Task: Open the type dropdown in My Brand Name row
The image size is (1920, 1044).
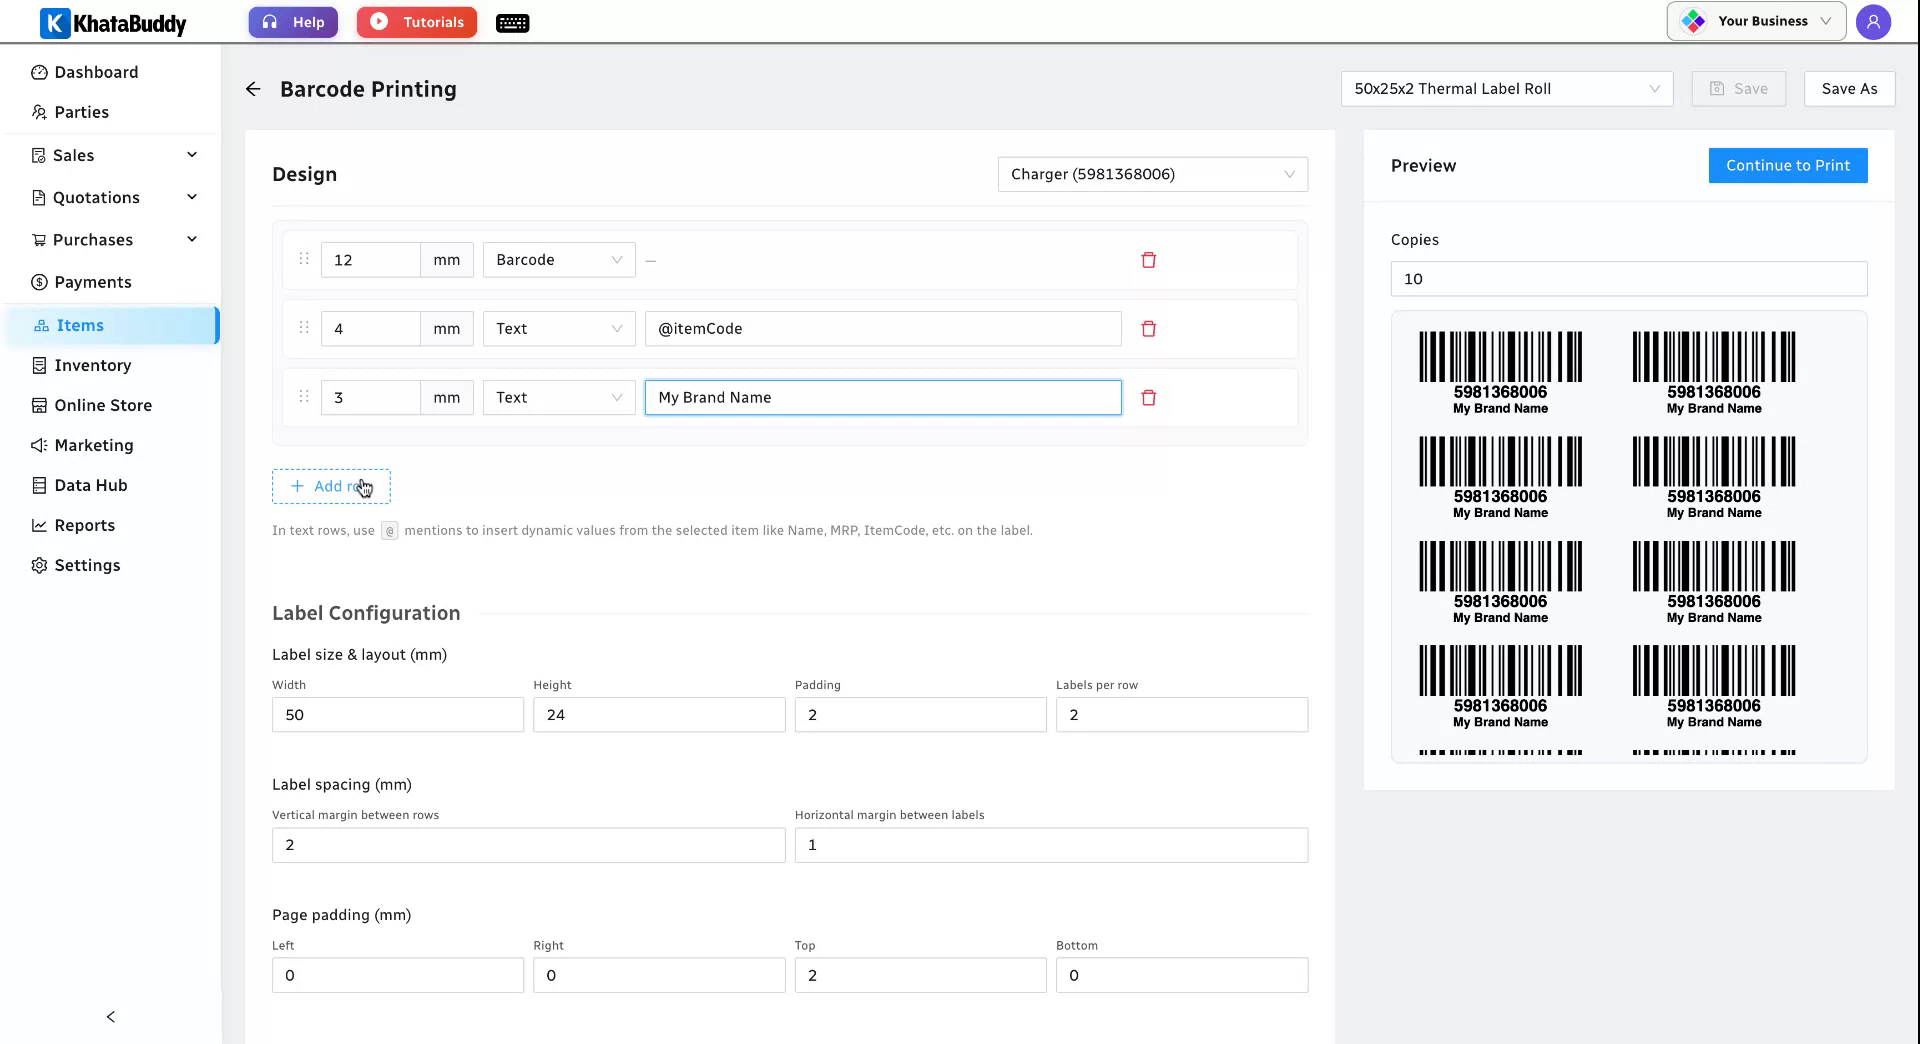Action: coord(559,398)
